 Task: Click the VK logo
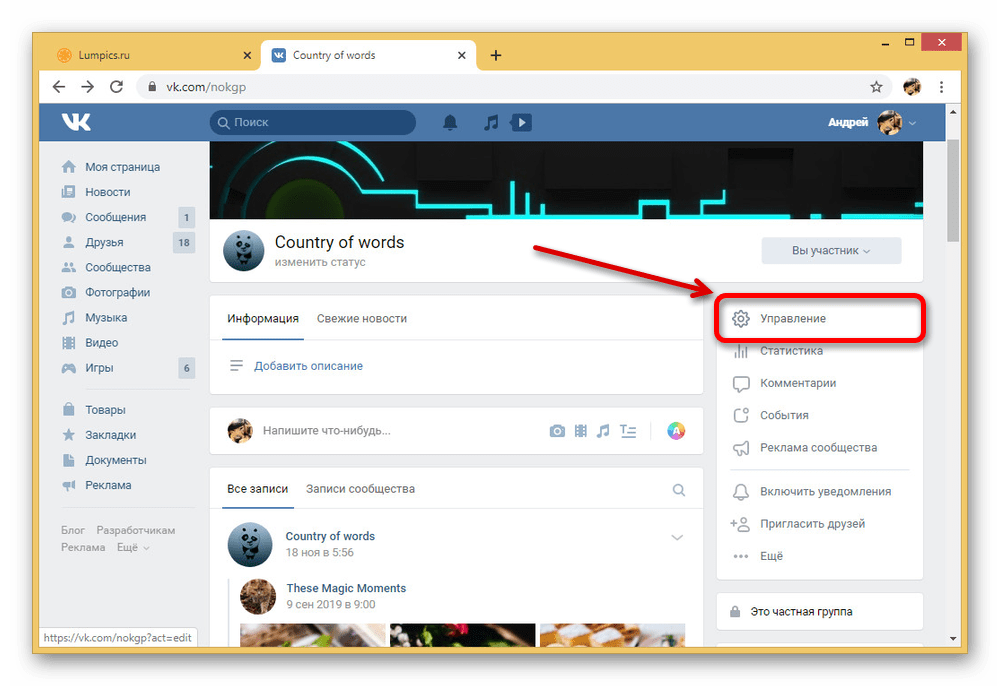point(76,122)
